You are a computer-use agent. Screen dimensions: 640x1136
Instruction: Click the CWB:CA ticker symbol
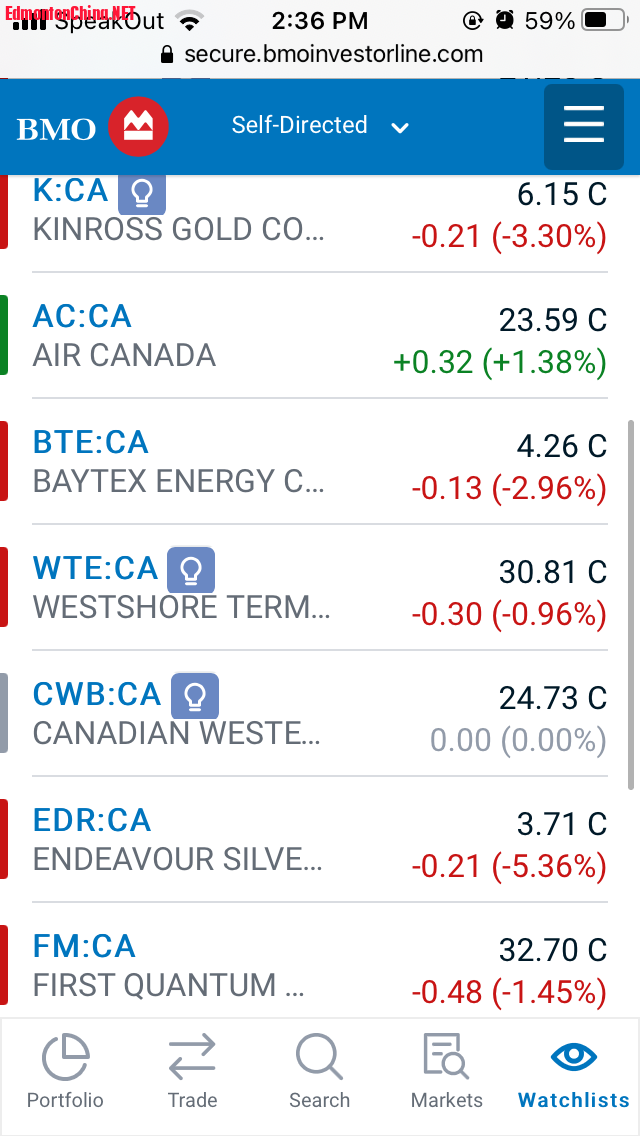pyautogui.click(x=97, y=695)
